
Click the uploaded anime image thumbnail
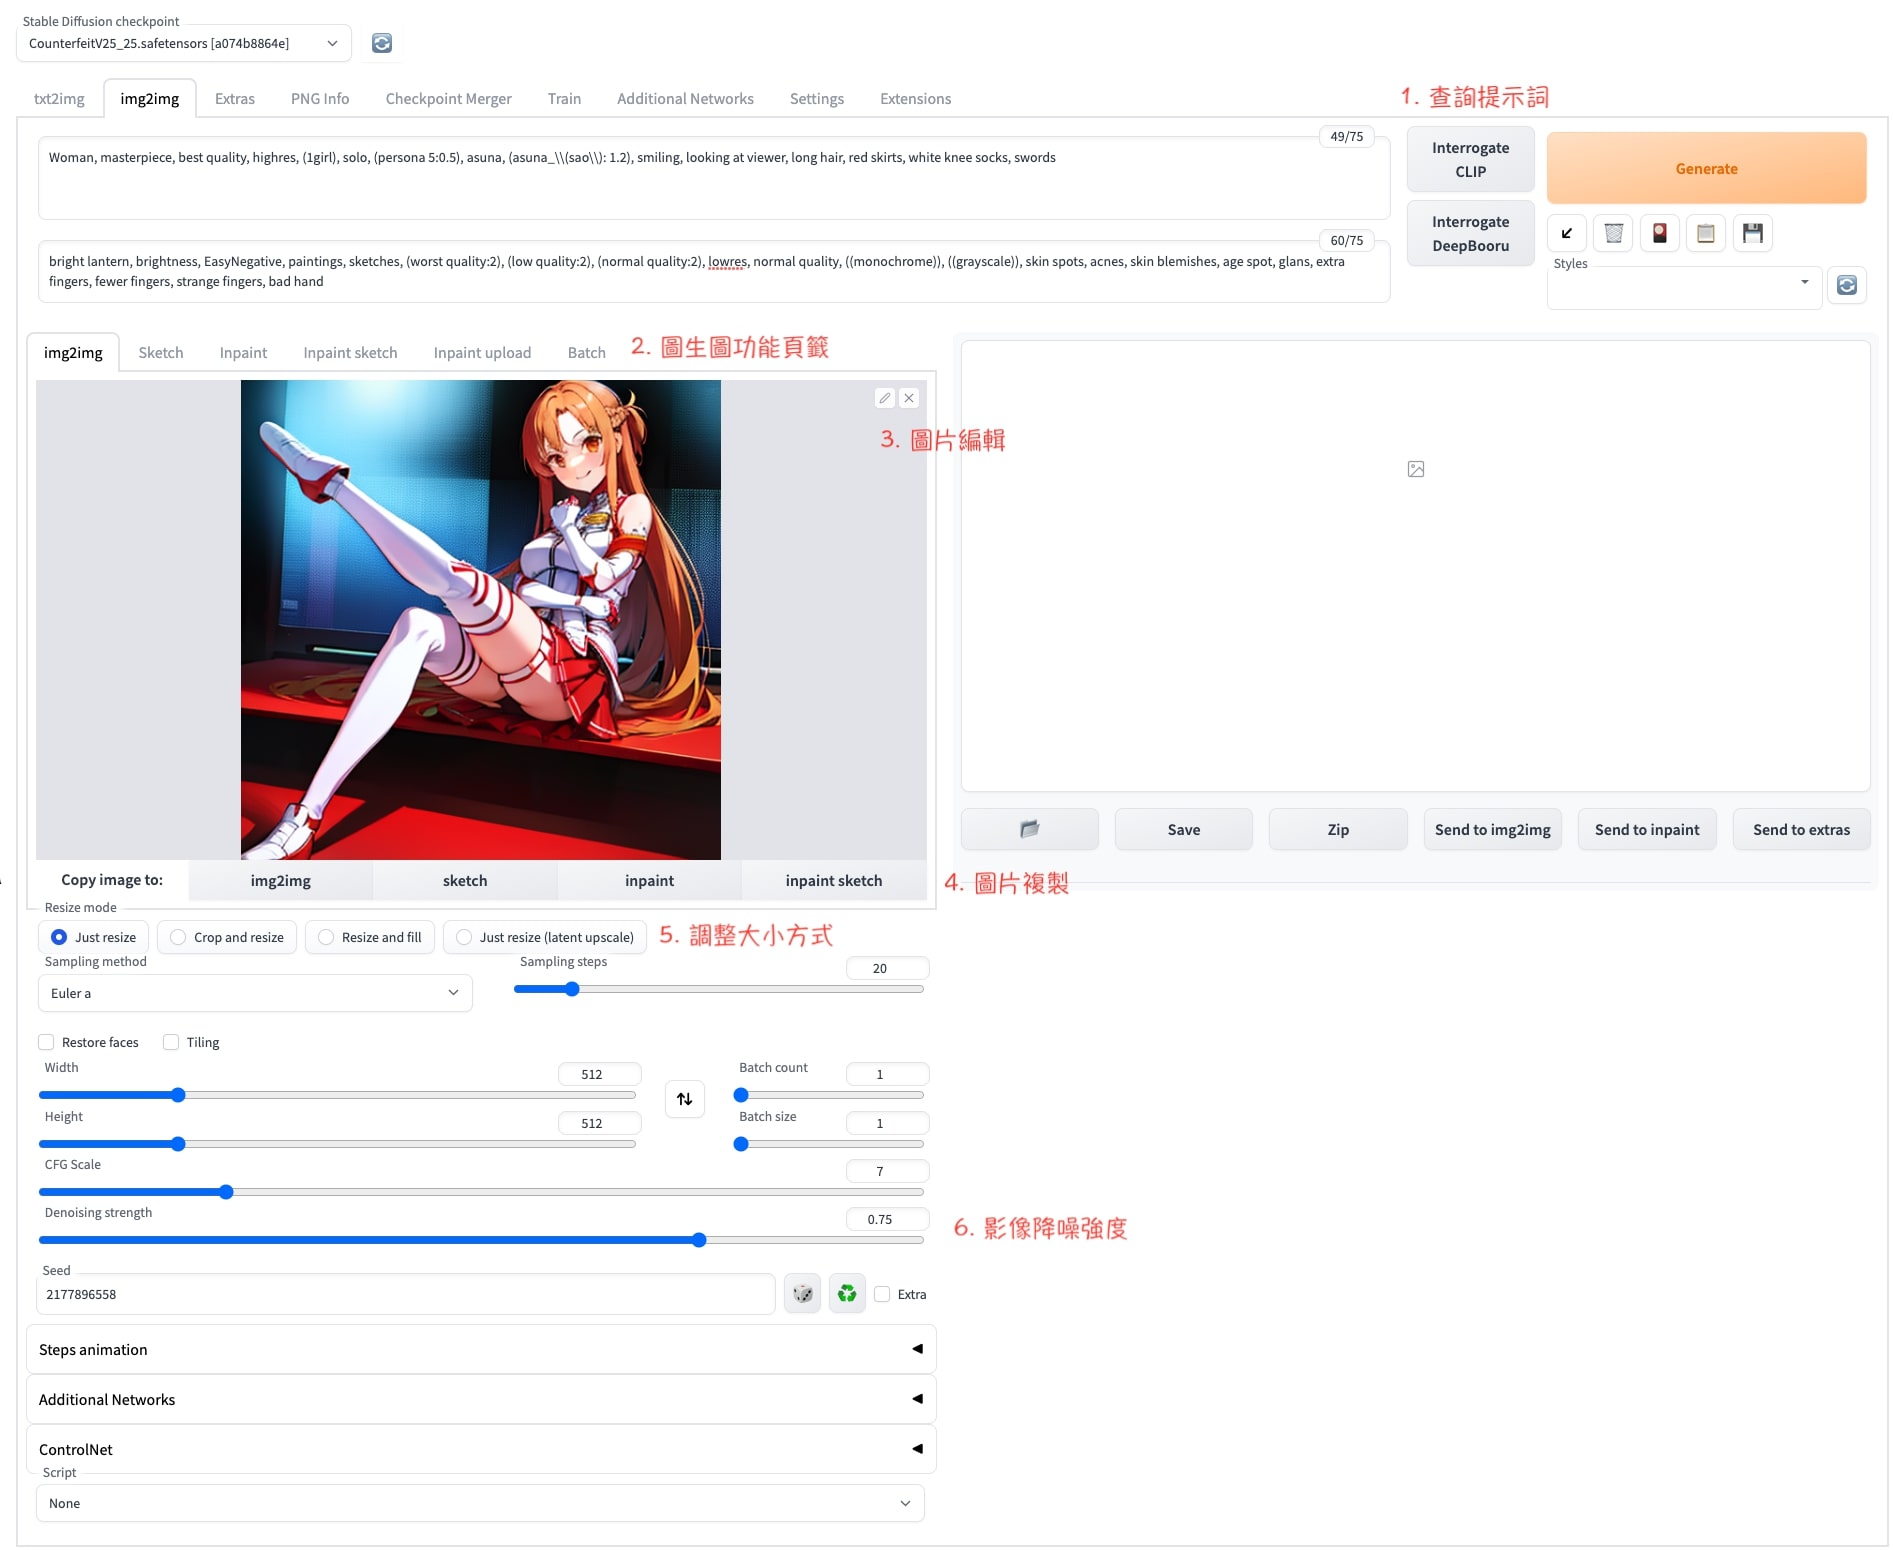481,619
